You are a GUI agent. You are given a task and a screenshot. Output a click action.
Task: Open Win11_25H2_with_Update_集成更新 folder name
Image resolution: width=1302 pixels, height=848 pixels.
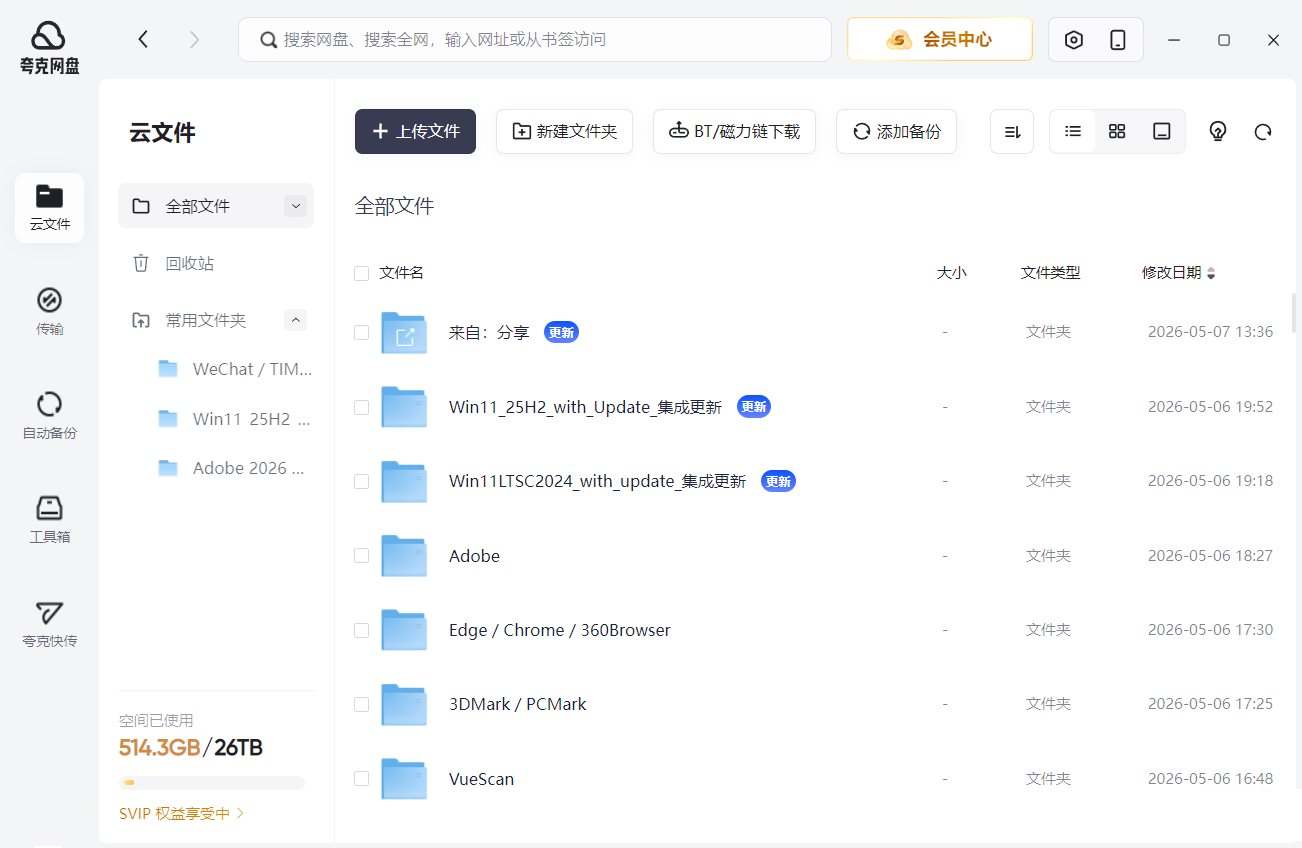coord(585,407)
